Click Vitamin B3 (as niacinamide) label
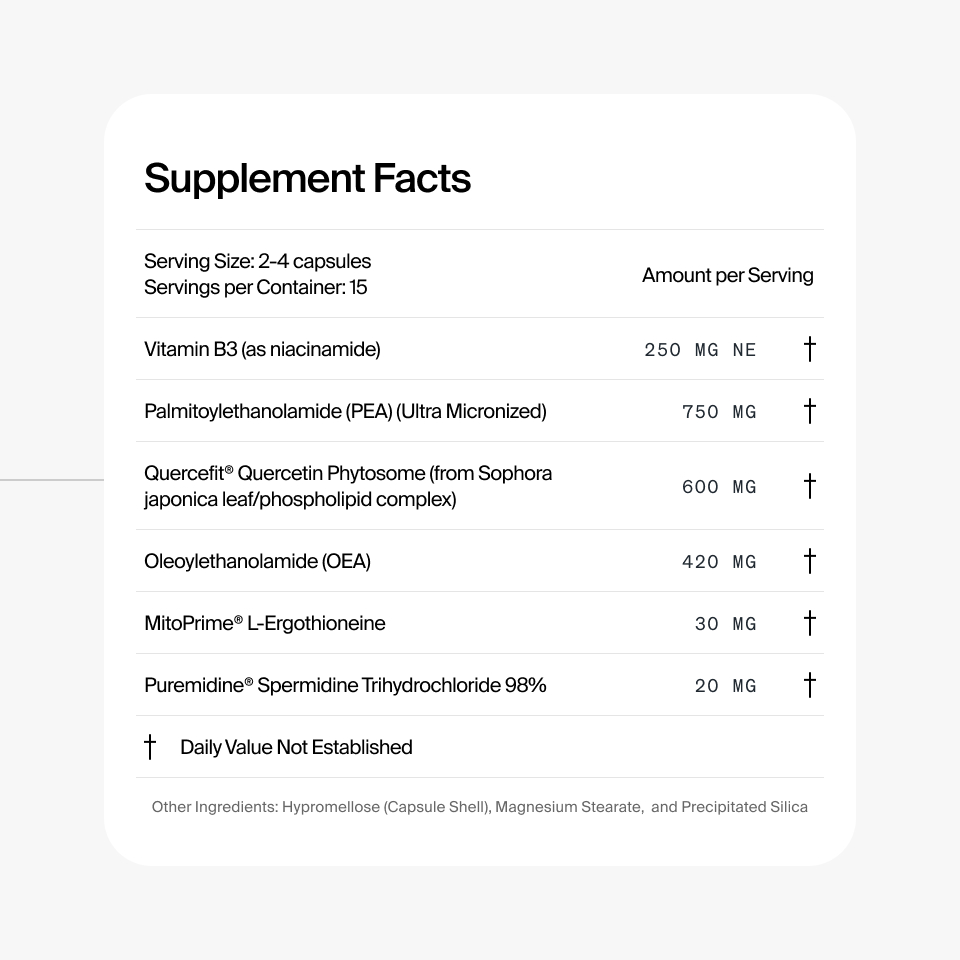Screen dimensions: 960x960 [262, 349]
